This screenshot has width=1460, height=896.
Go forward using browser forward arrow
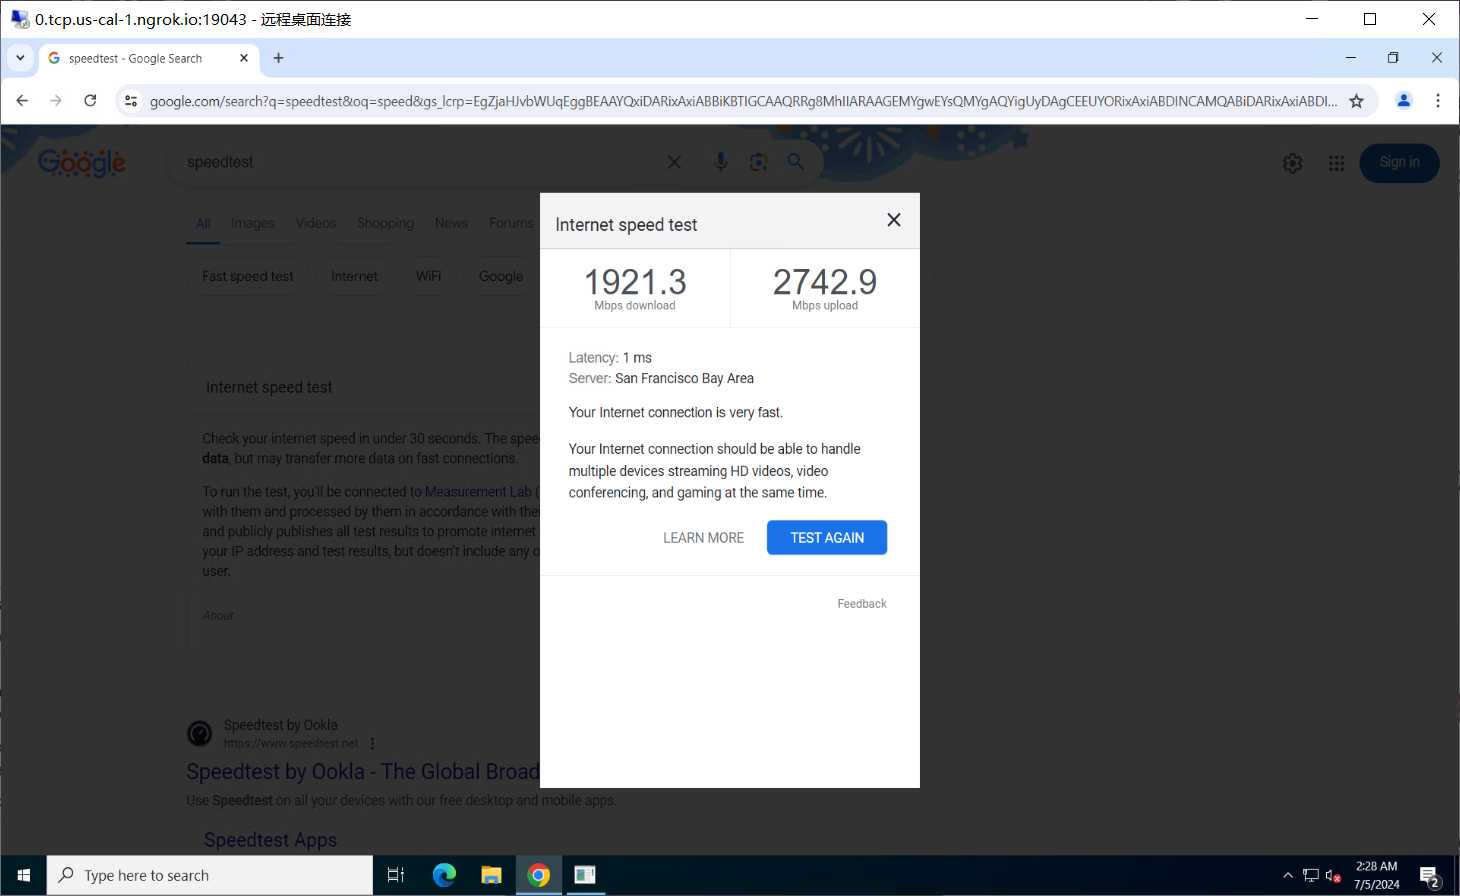(56, 100)
